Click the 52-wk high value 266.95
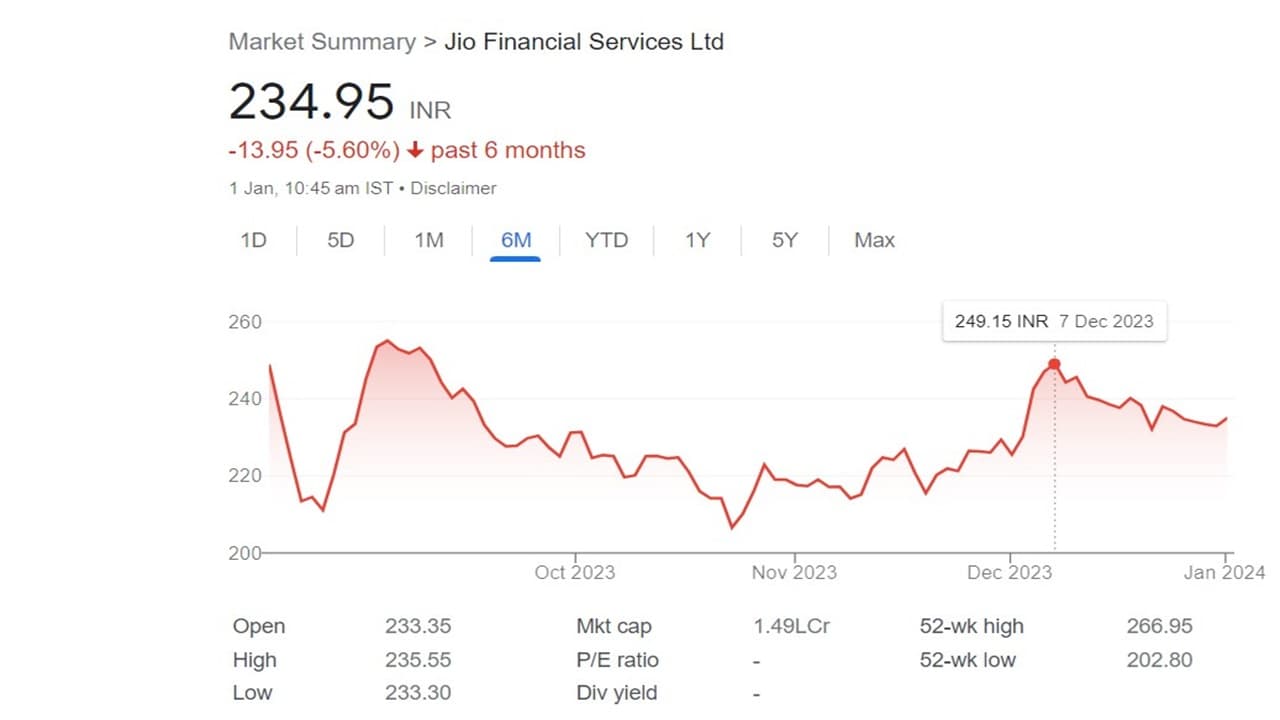Viewport: 1280px width, 720px height. (1159, 627)
